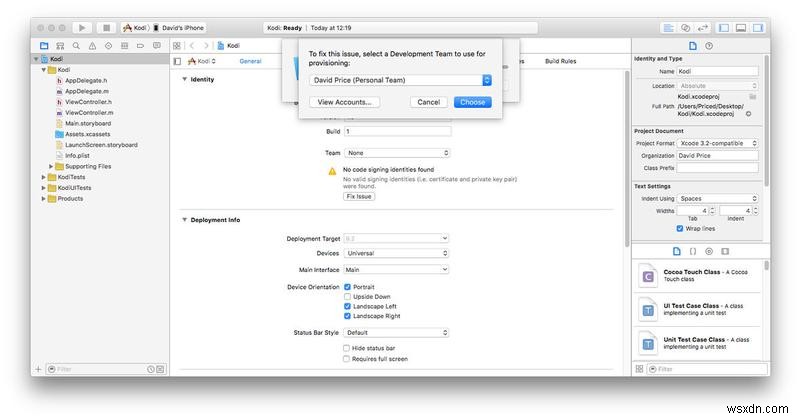Select the Assistant editor icon
800x419 pixels.
pos(686,28)
